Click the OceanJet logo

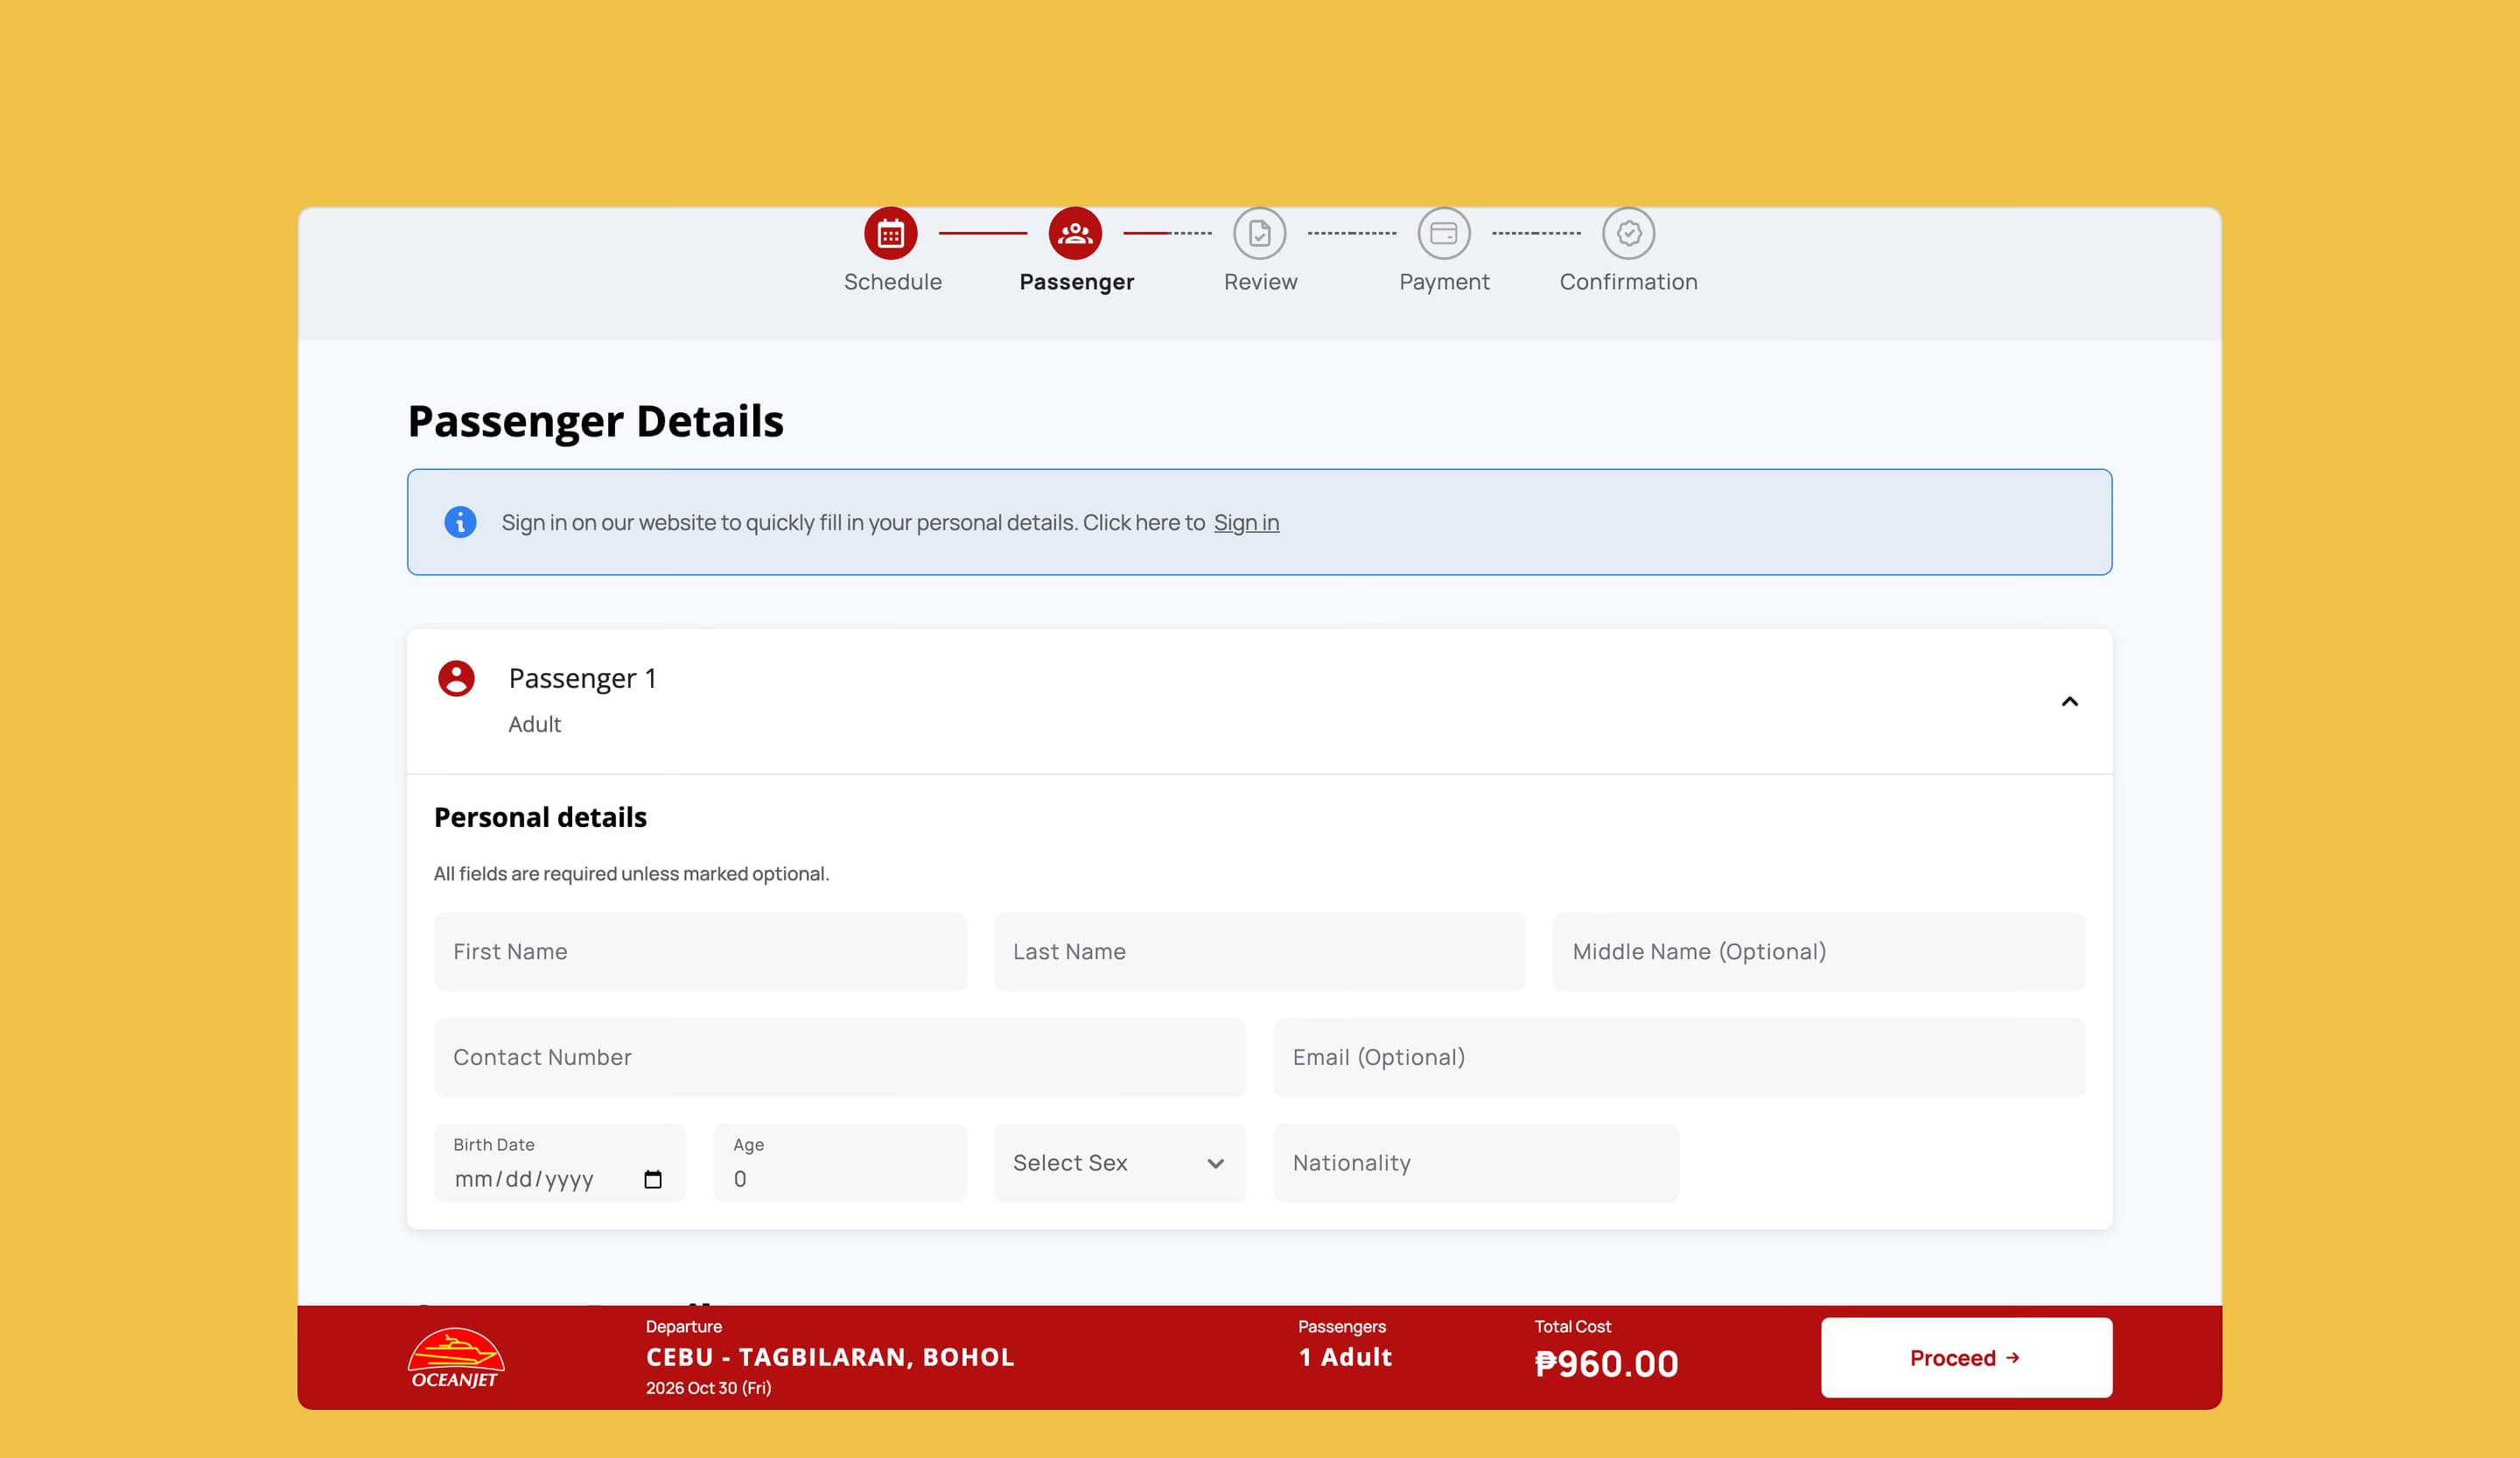455,1358
